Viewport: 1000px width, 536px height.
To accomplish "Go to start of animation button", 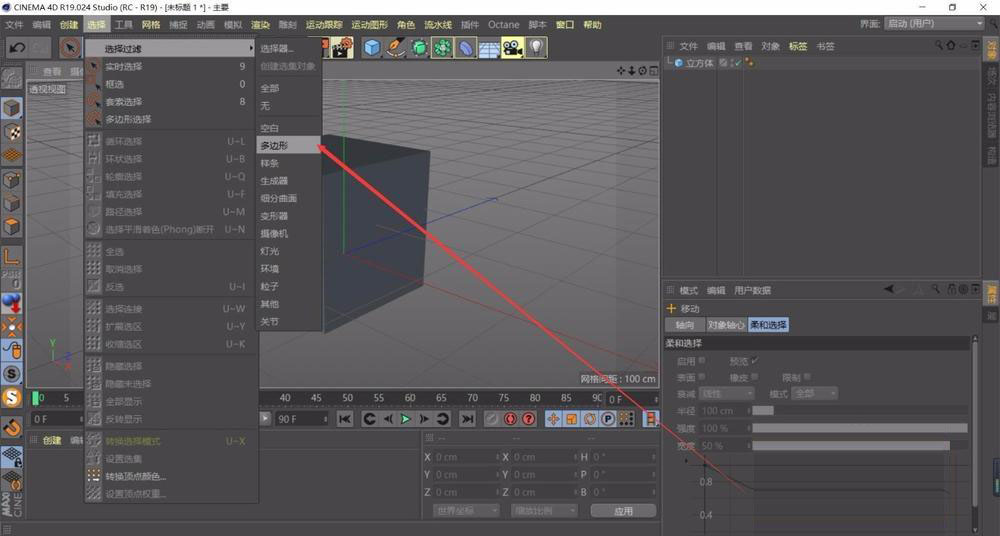I will (344, 419).
